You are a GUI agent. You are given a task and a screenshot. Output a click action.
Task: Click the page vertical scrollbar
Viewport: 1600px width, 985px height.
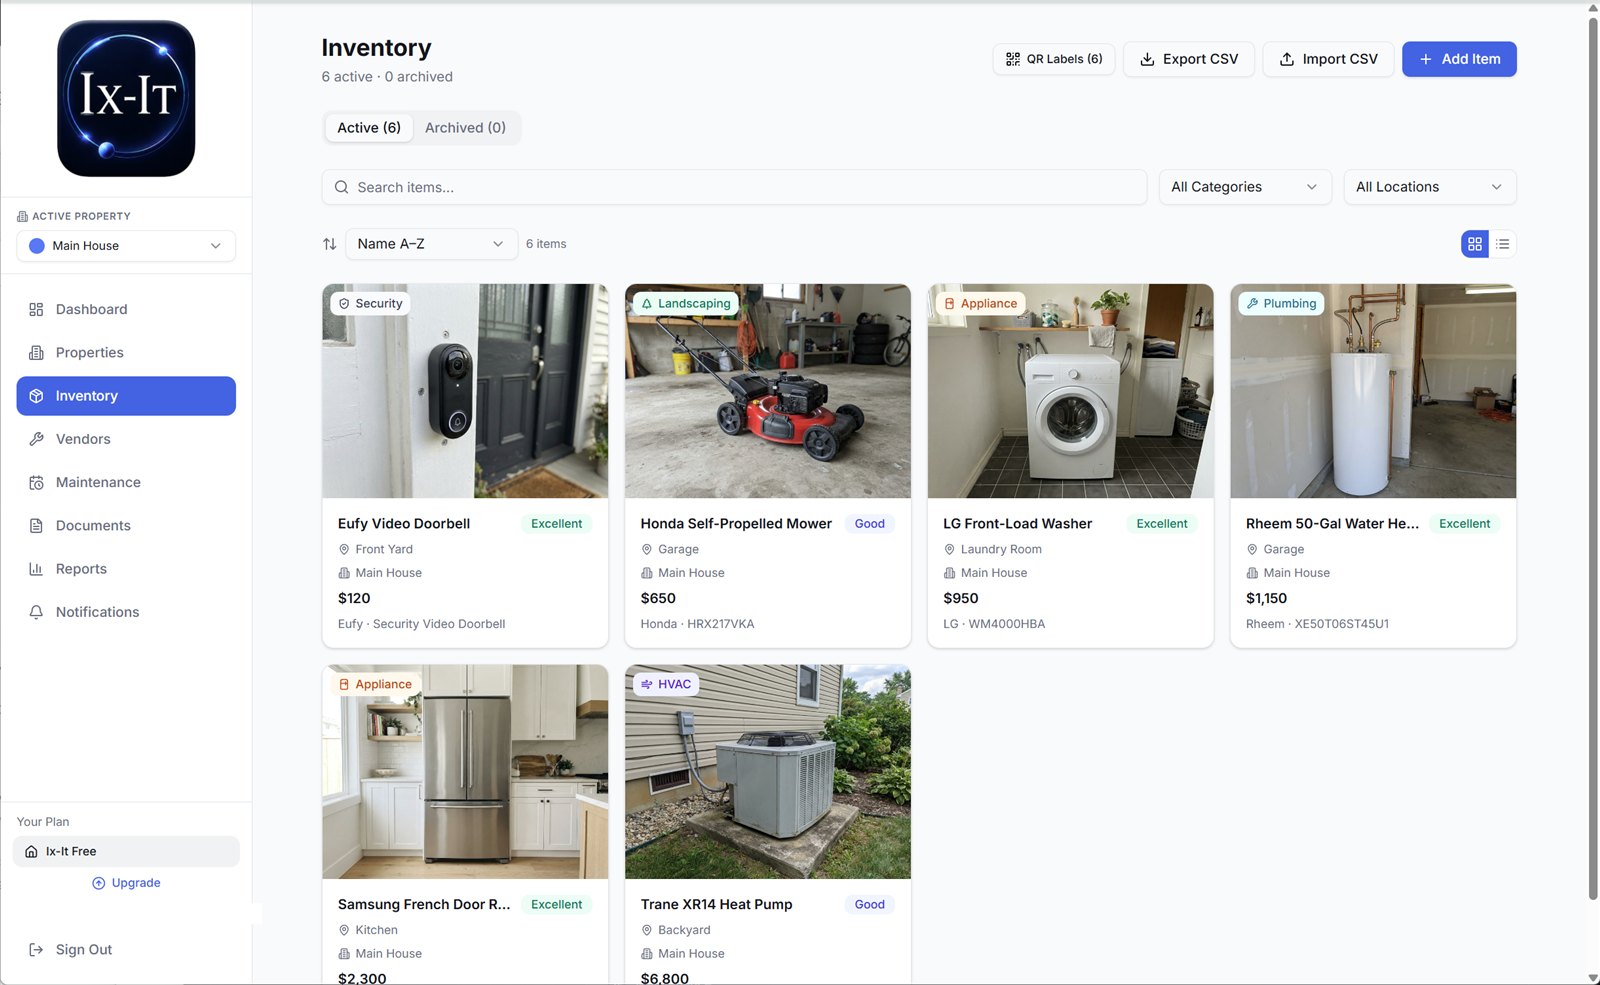tap(1593, 458)
